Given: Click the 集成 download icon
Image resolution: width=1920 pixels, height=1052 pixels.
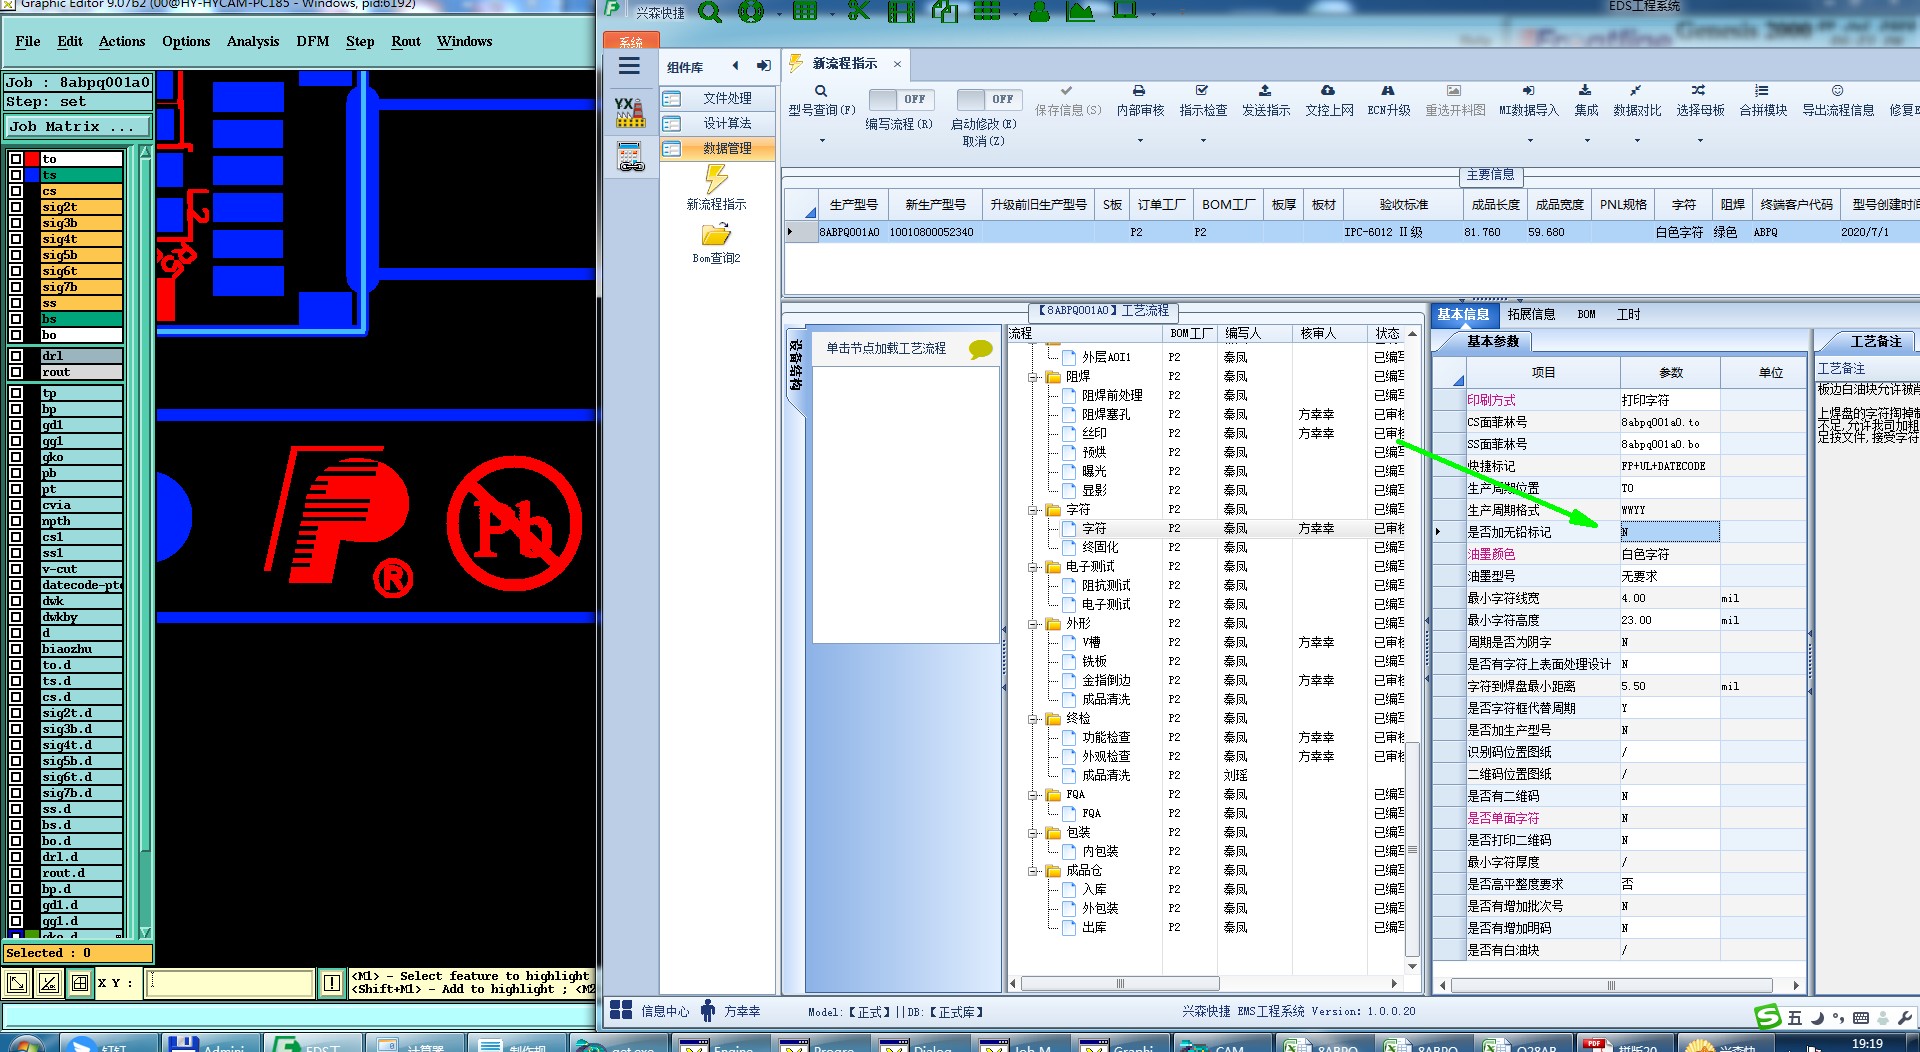Looking at the screenshot, I should tap(1585, 91).
